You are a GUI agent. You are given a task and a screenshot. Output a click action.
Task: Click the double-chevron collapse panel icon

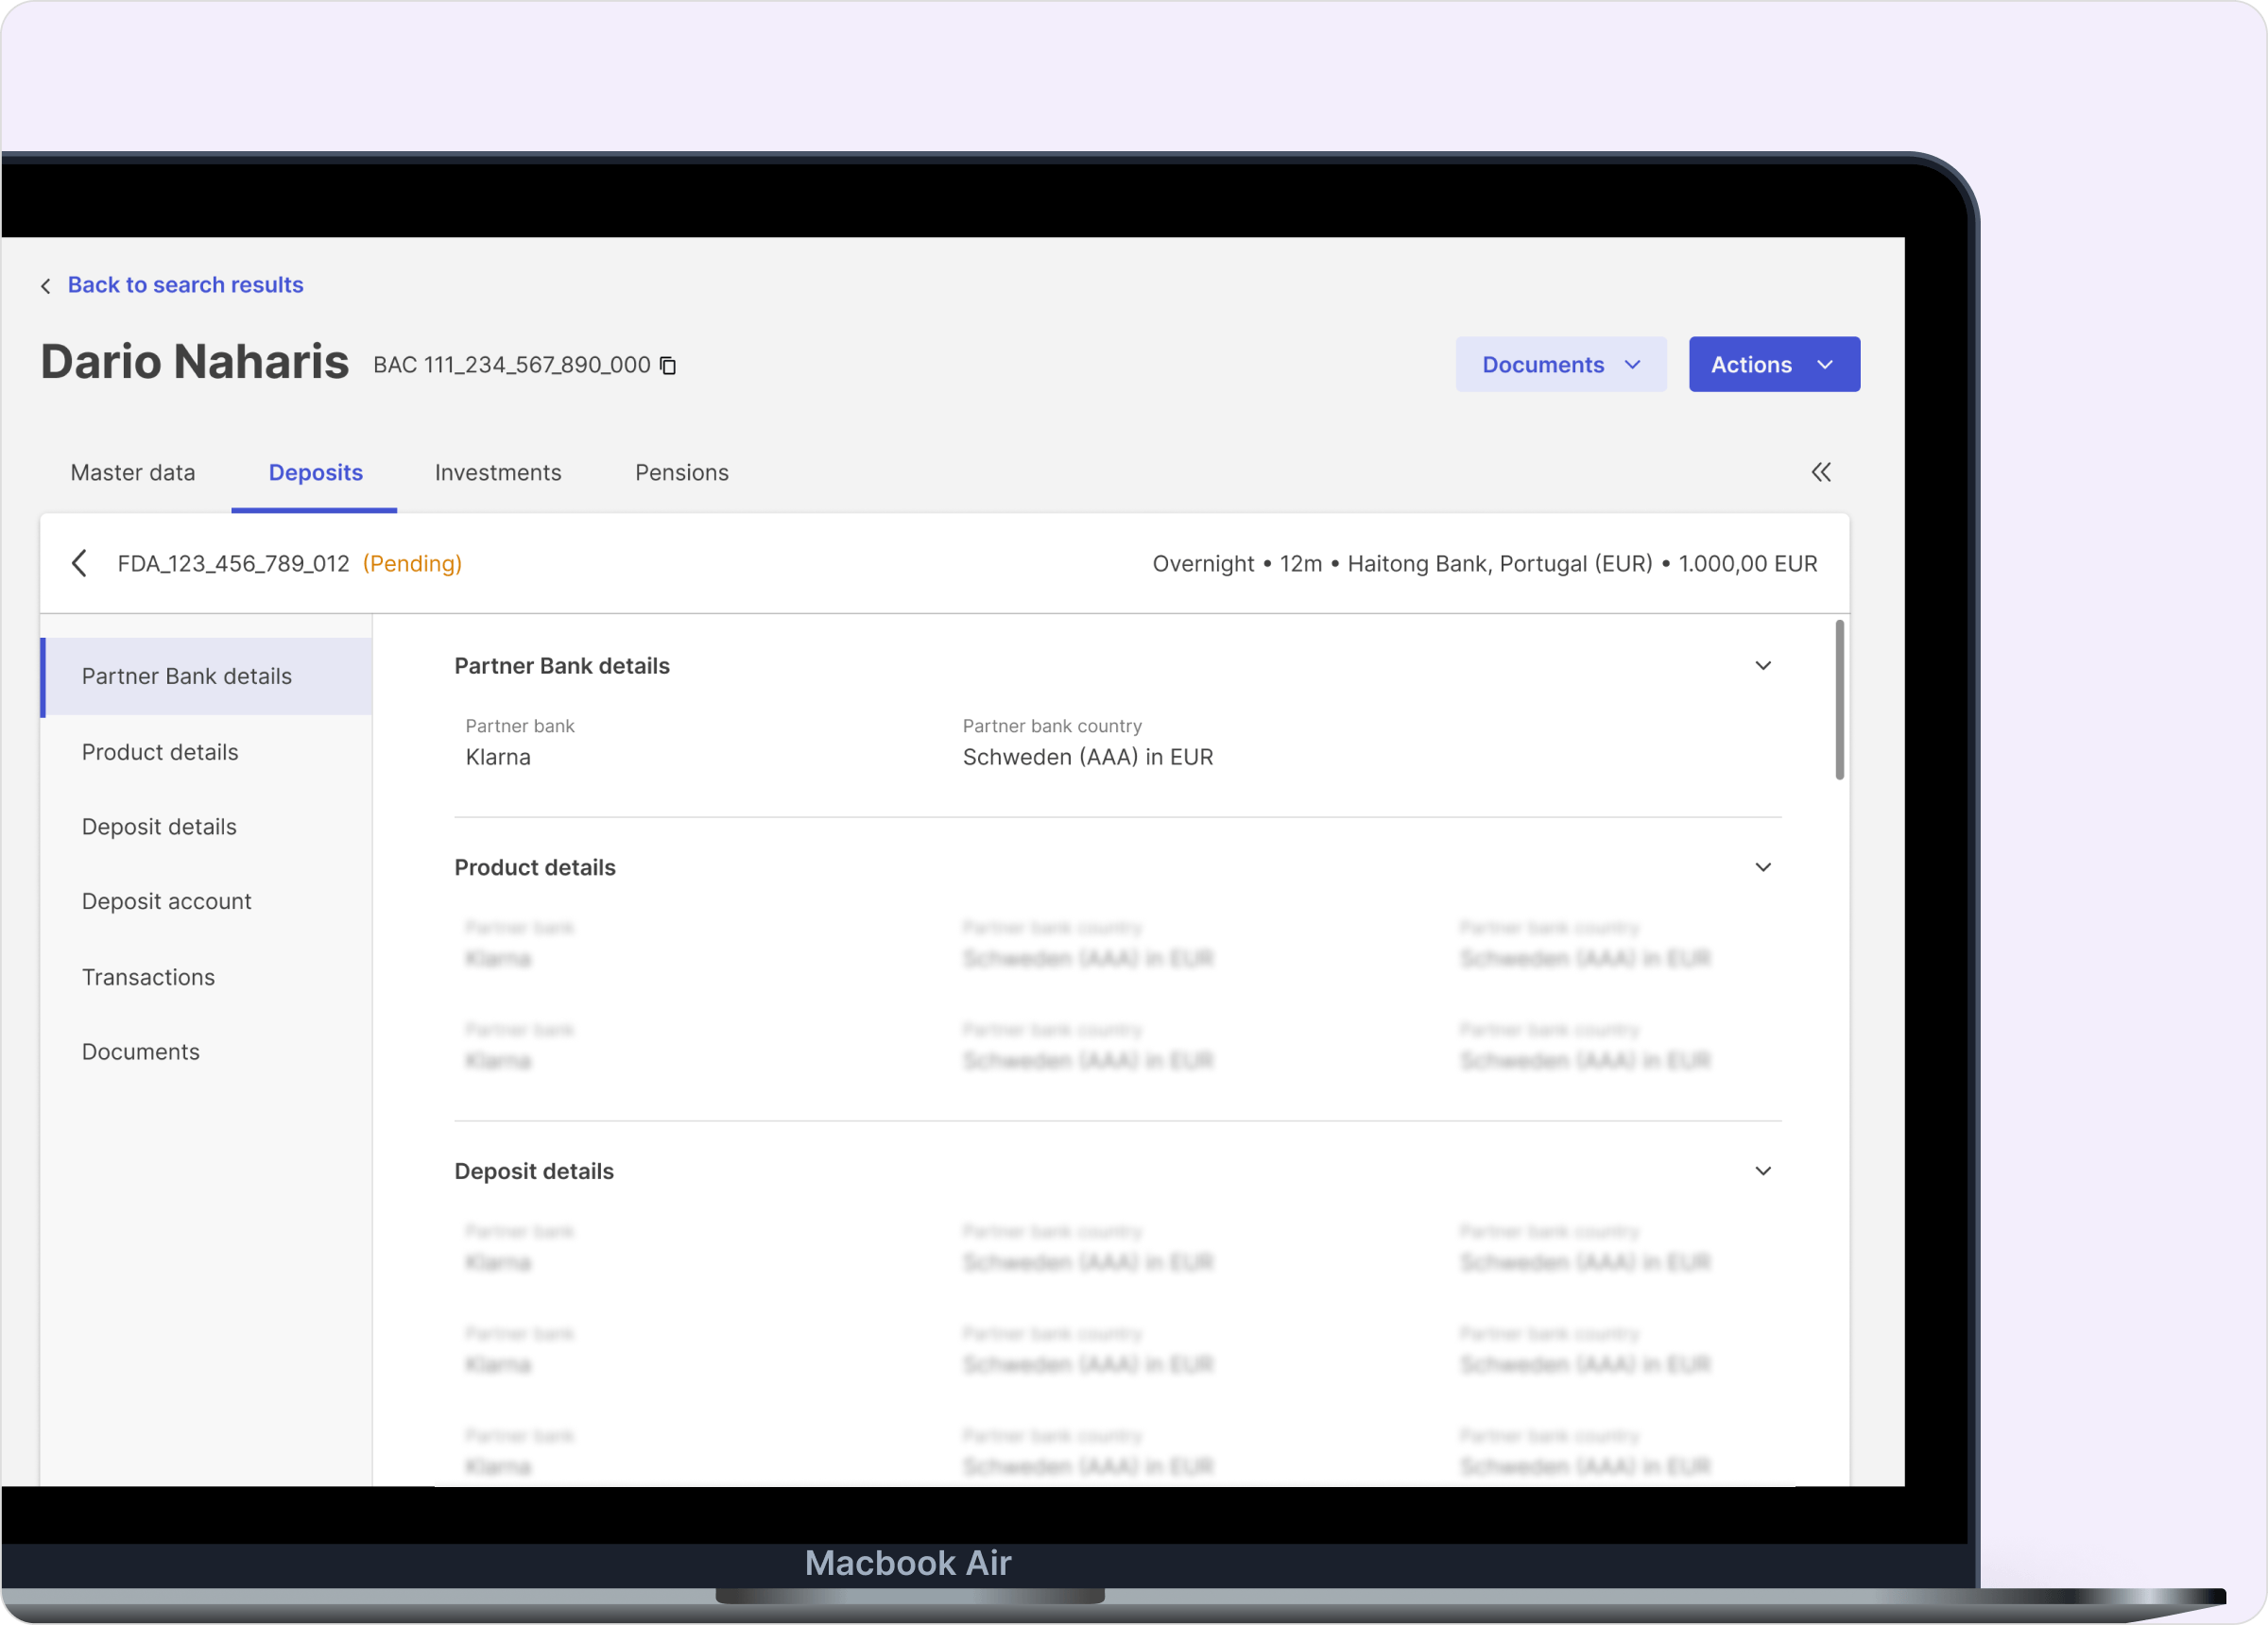click(1821, 472)
